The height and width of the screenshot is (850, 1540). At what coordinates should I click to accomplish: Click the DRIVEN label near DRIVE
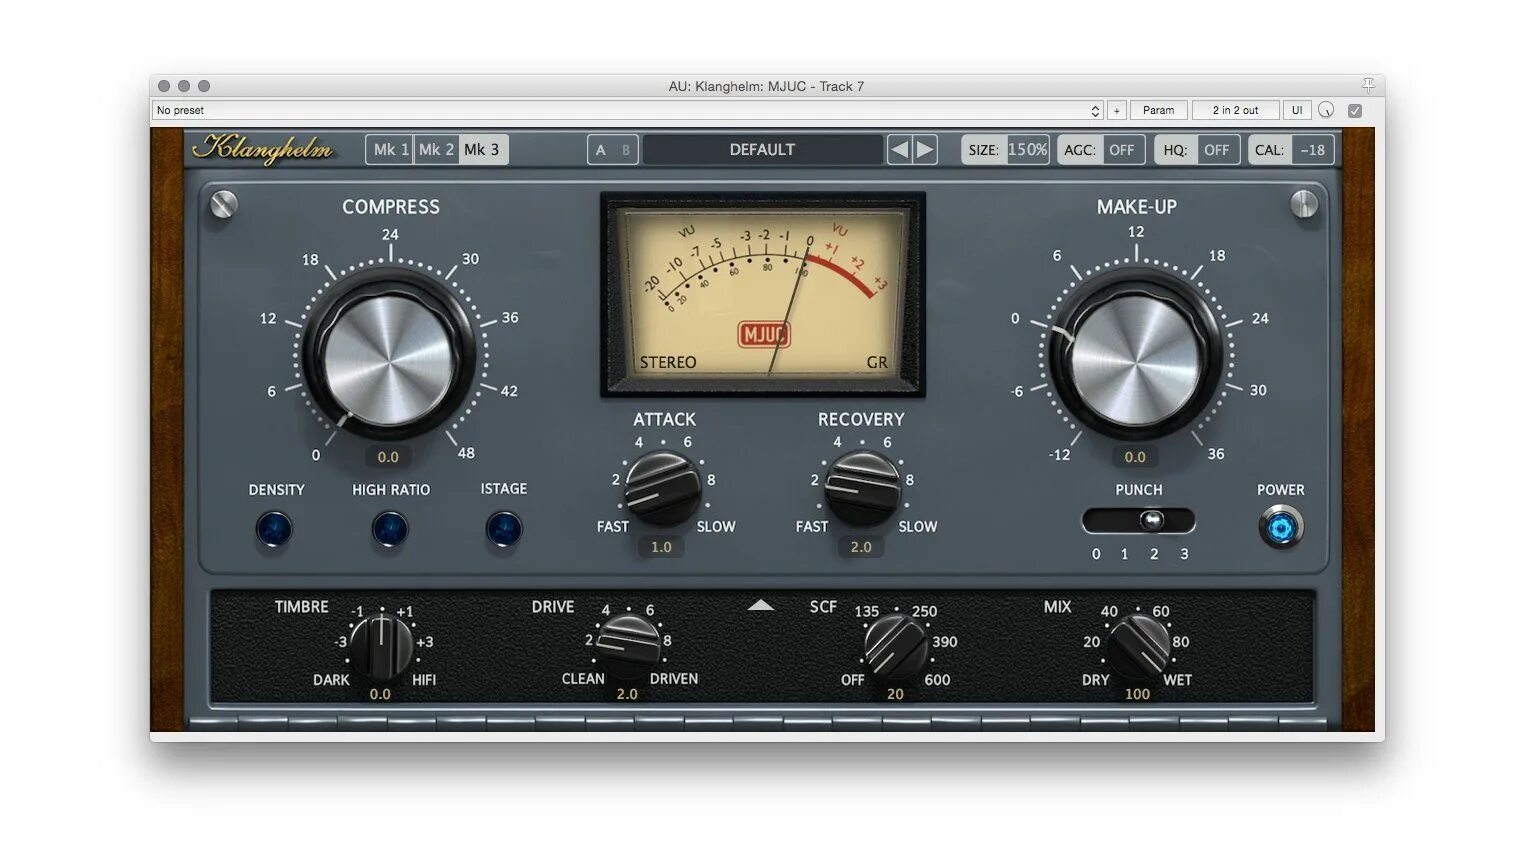pyautogui.click(x=674, y=679)
